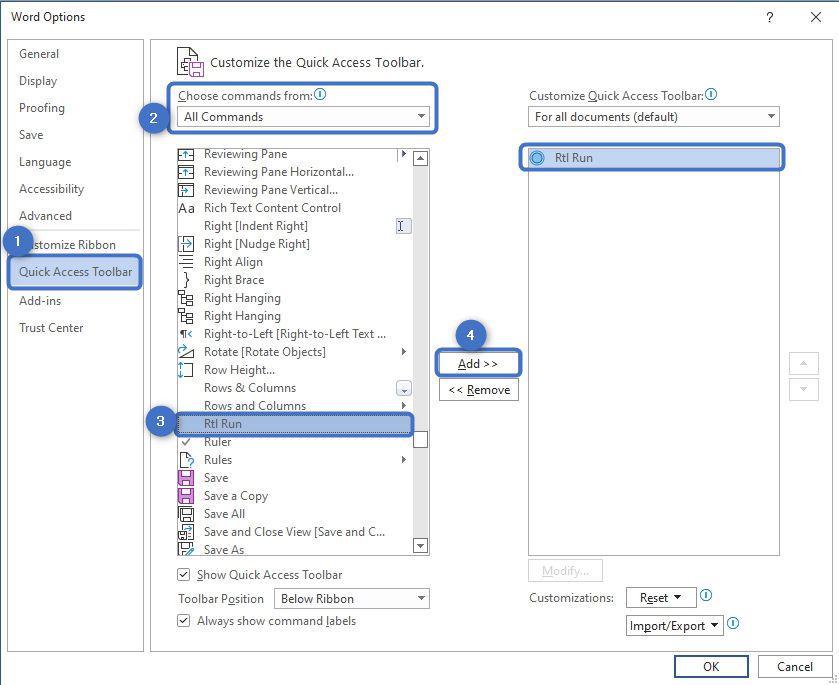Select the Ruler command in the list

(x=295, y=442)
